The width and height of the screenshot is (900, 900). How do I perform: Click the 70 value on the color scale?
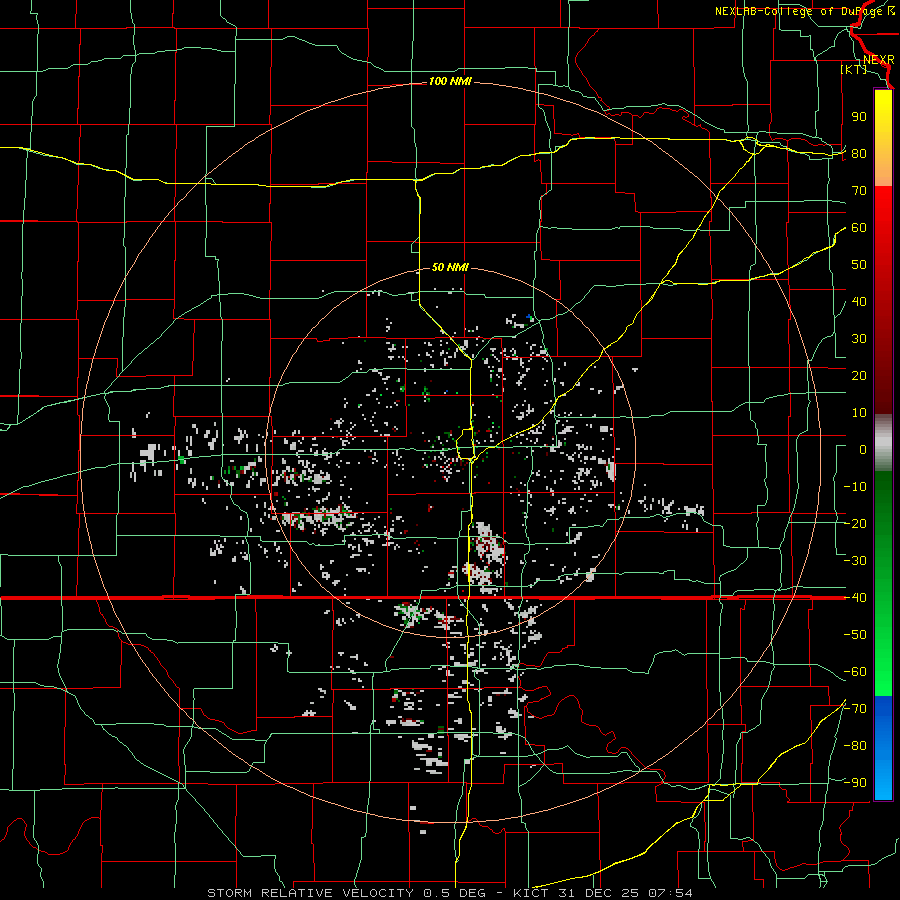click(x=859, y=191)
